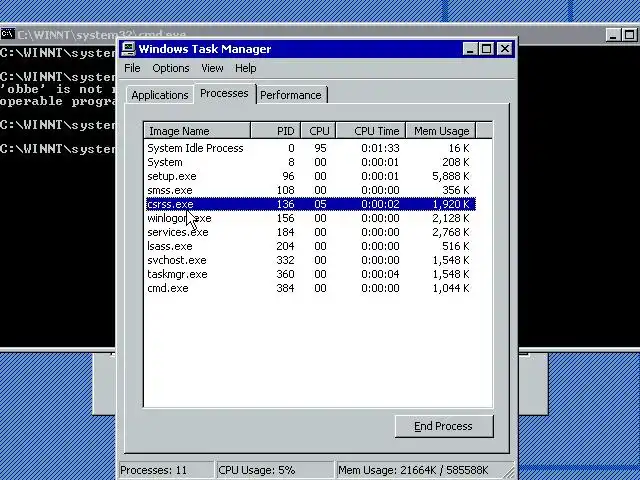640x480 pixels.
Task: Minimize the cmd.exe console window
Action: pos(613,35)
